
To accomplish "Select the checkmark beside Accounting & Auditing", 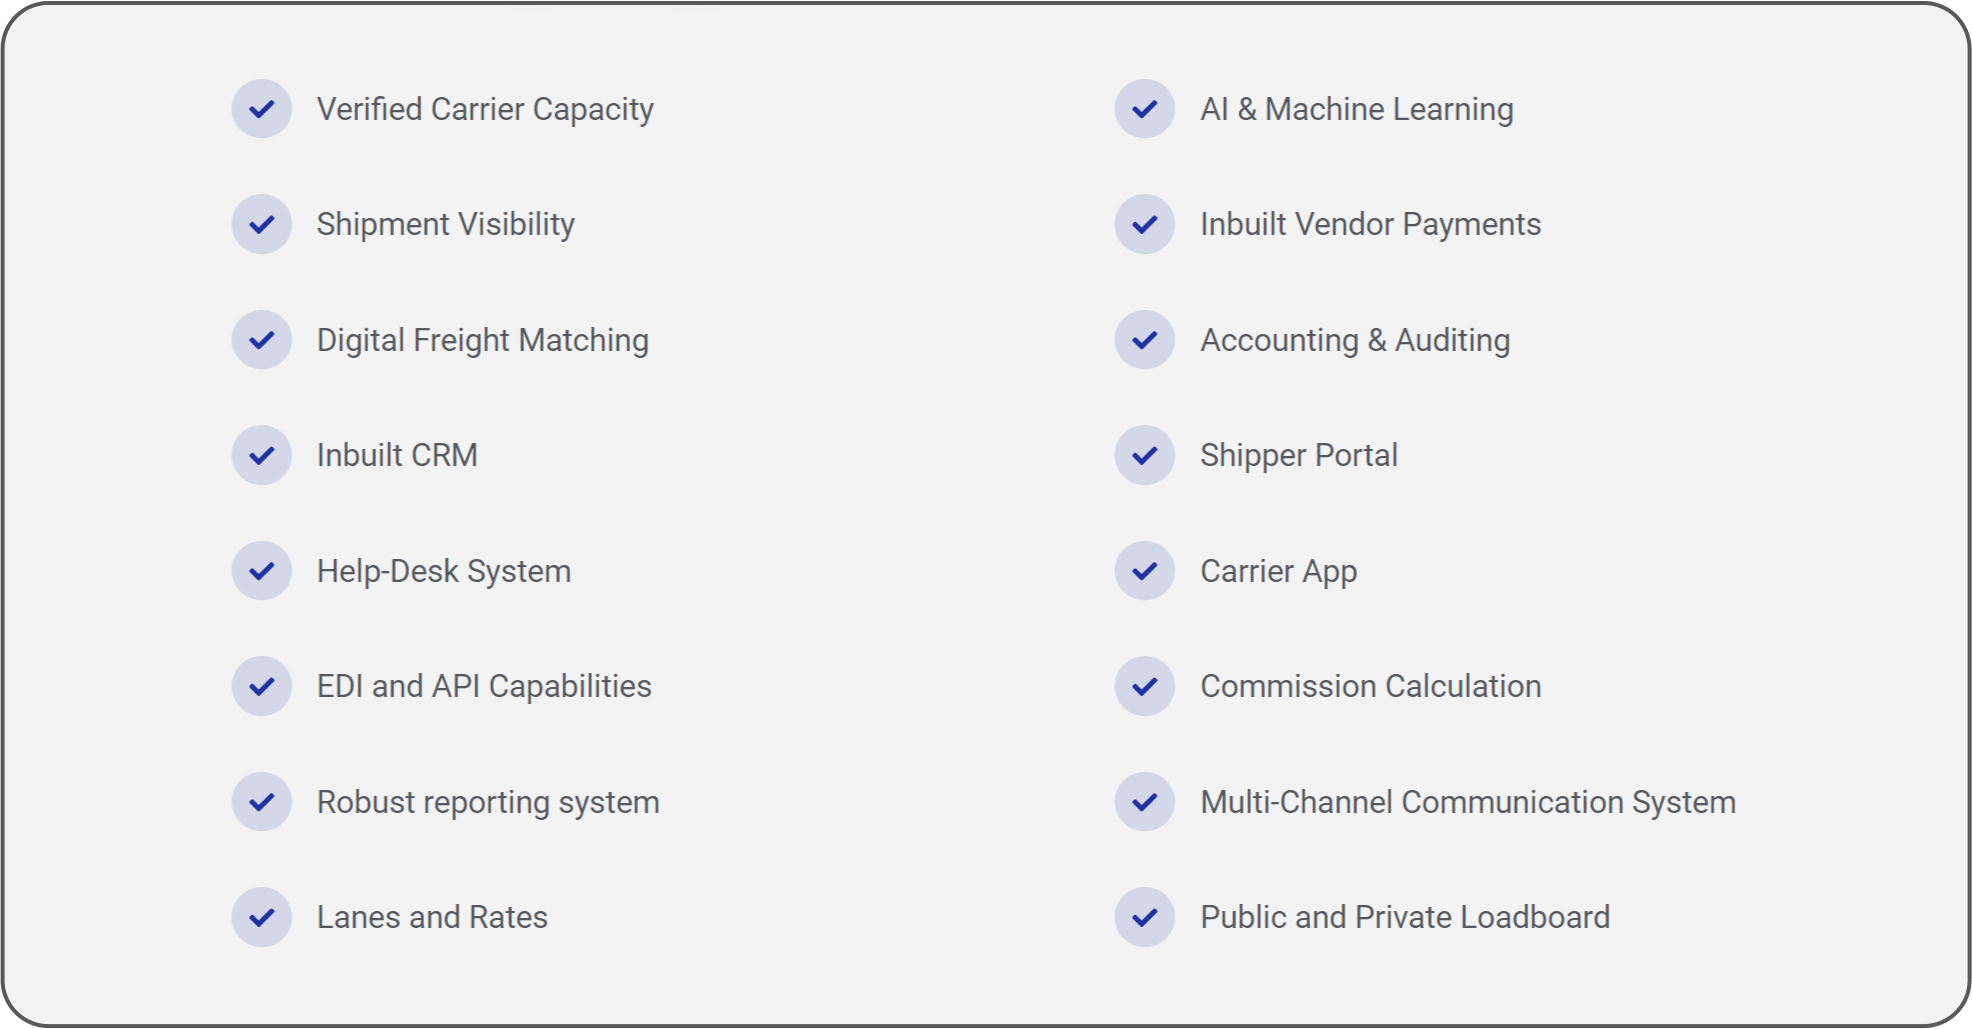I will pos(1145,340).
